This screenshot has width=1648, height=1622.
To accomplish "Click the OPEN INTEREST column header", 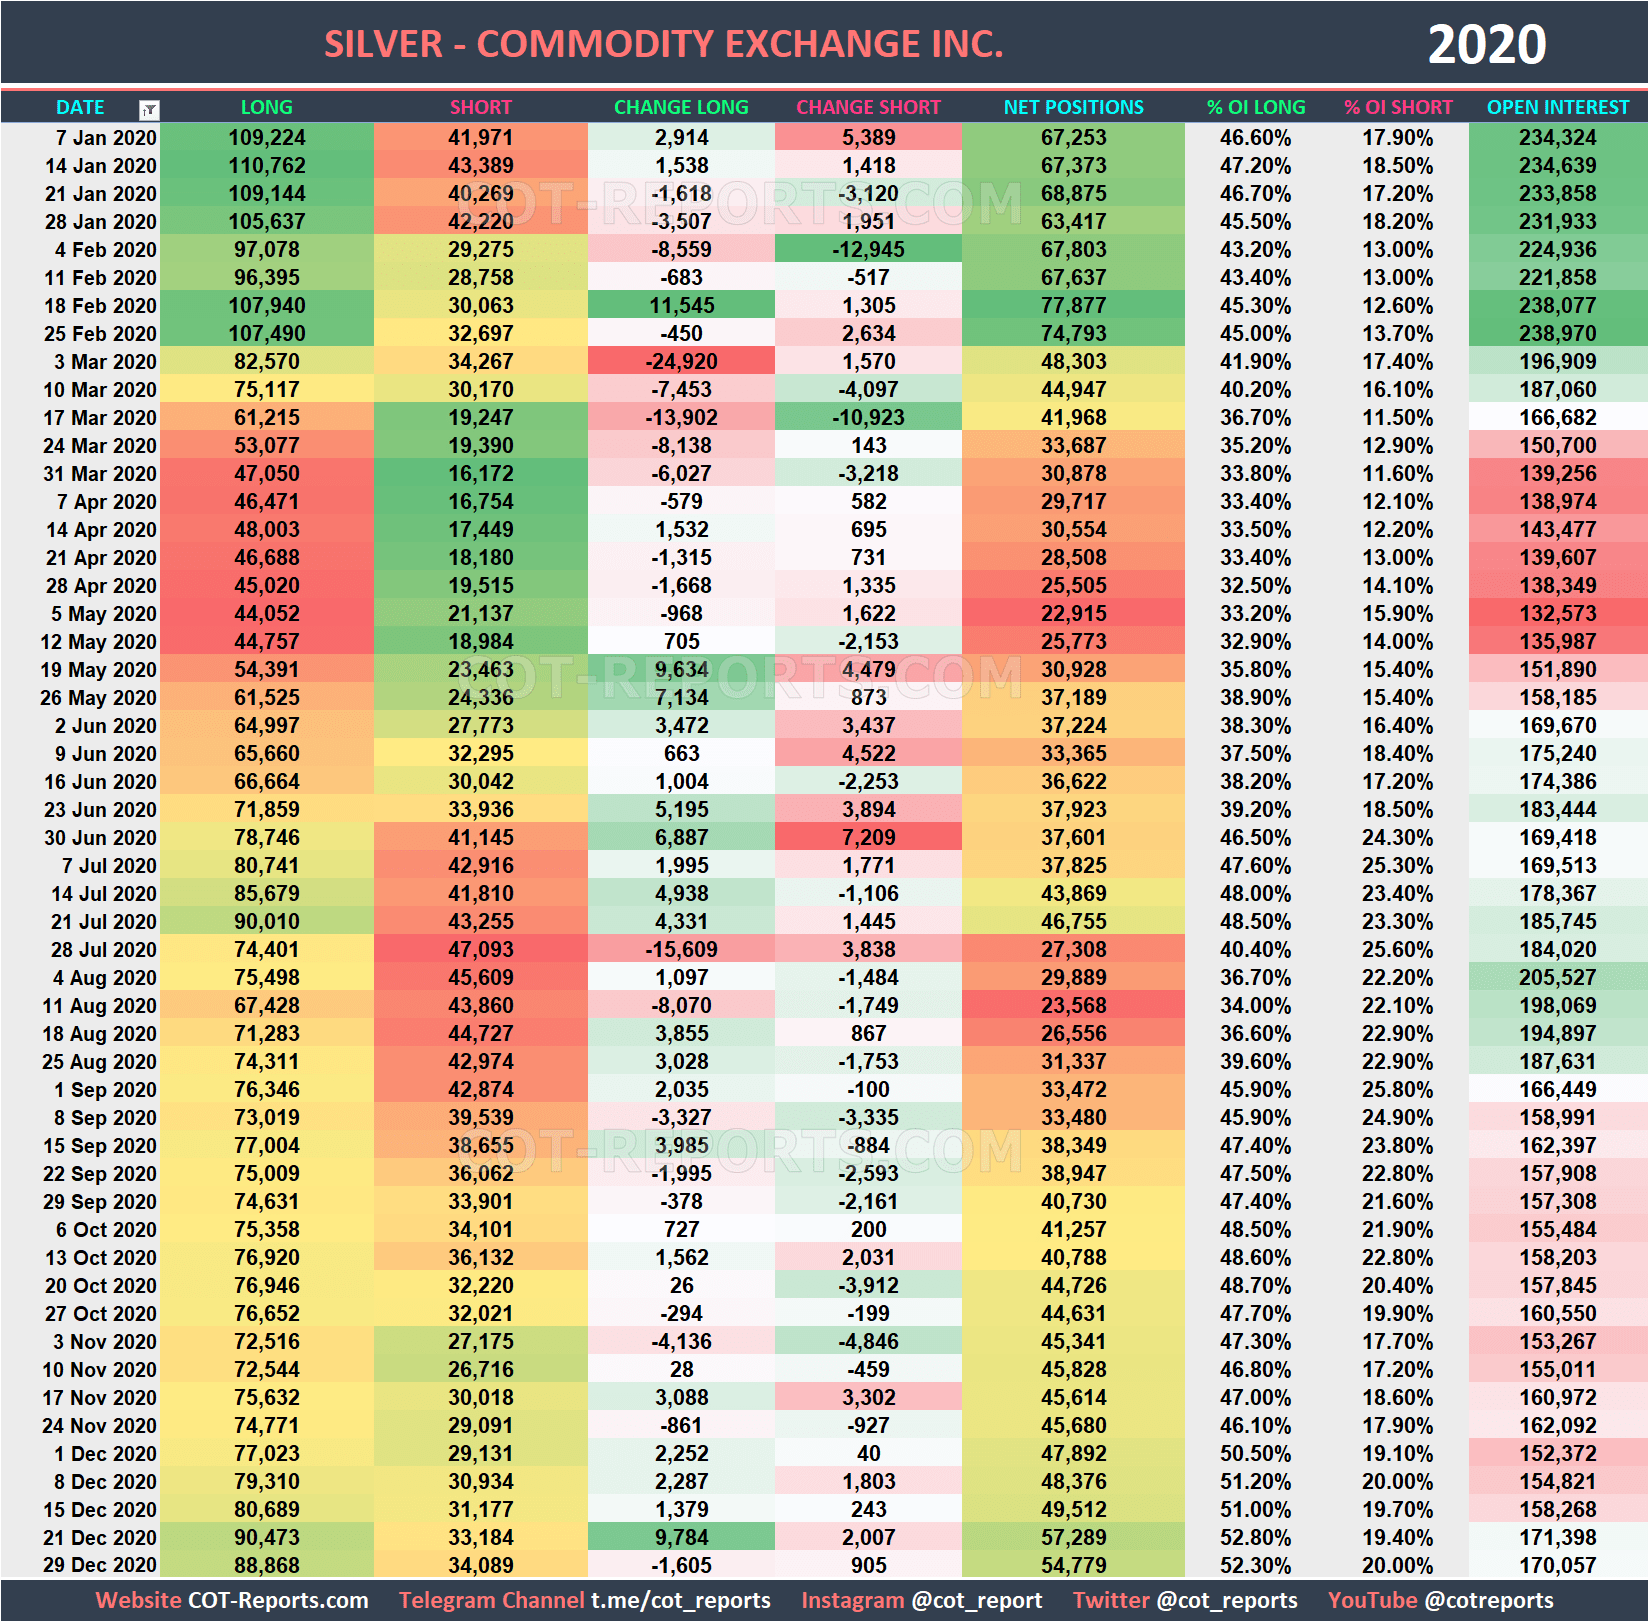I will 1557,108.
